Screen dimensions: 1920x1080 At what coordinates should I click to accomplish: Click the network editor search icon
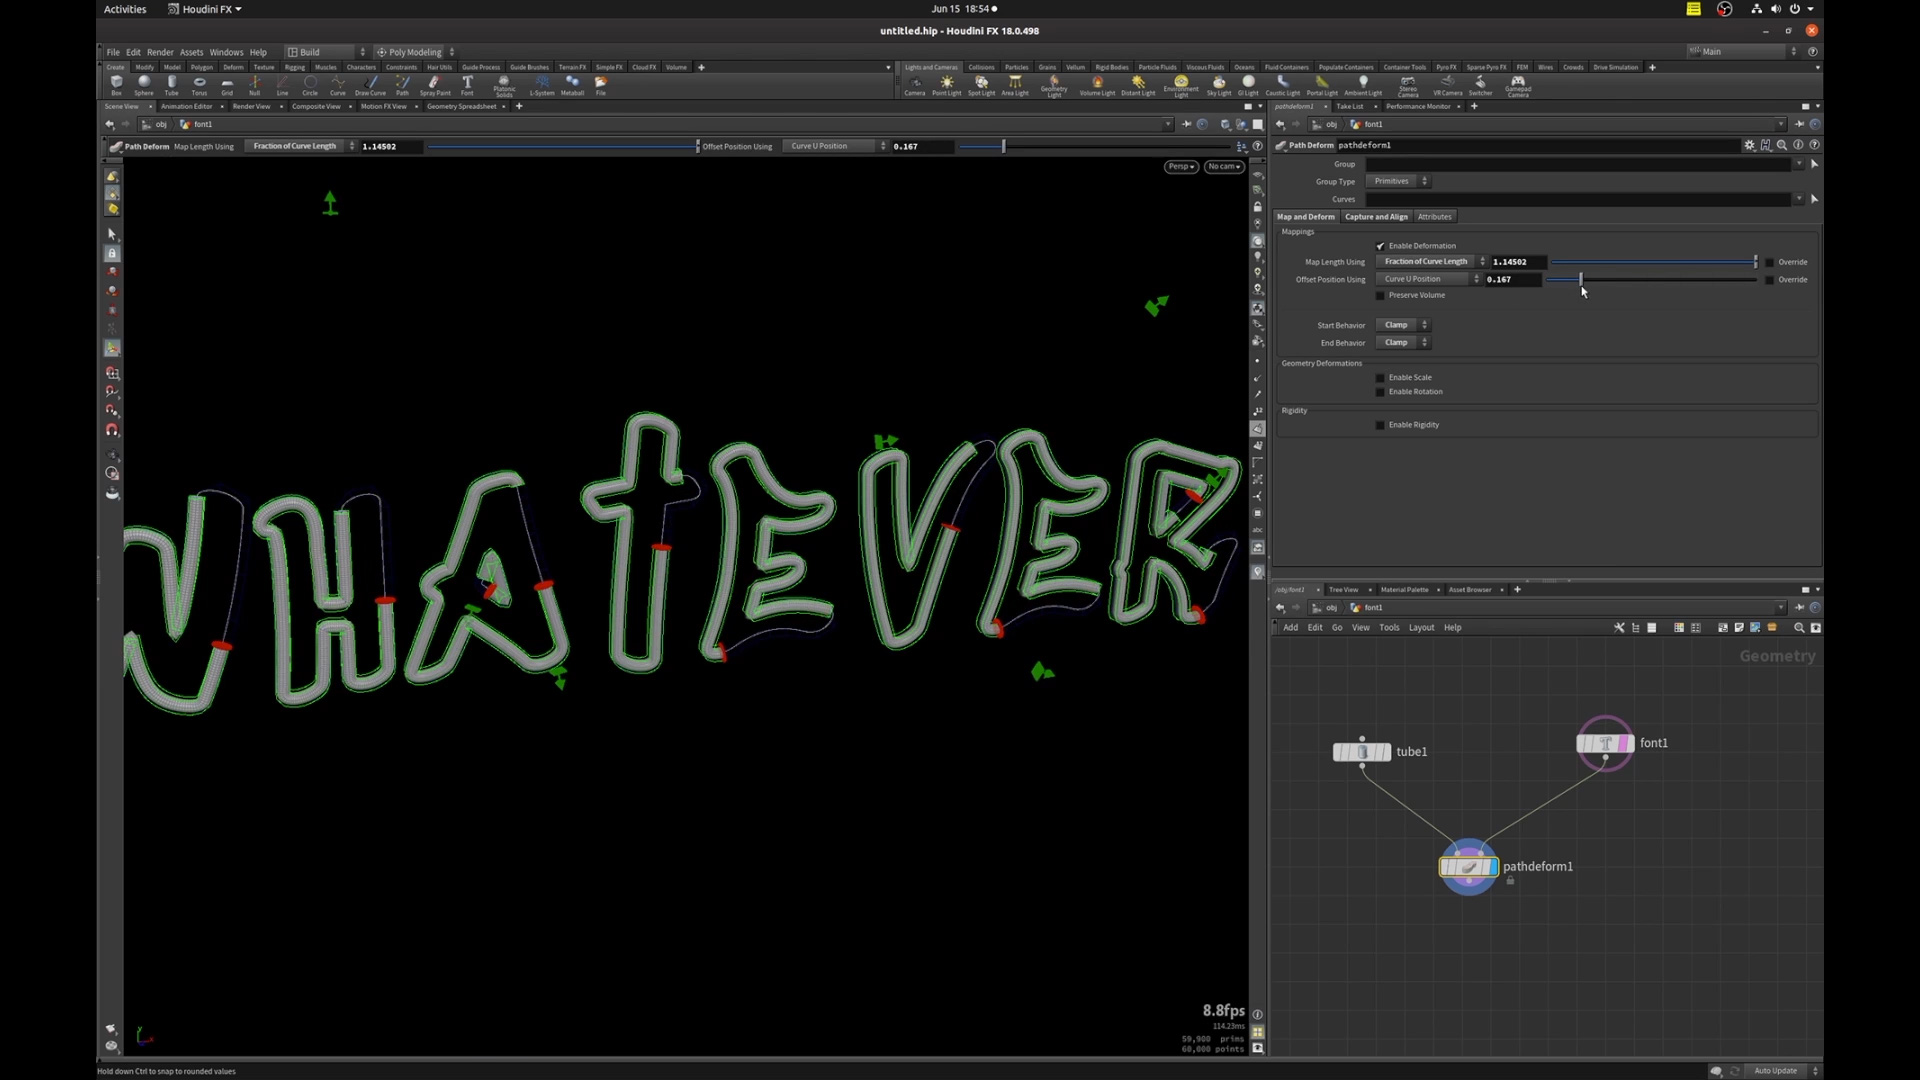click(x=1799, y=628)
